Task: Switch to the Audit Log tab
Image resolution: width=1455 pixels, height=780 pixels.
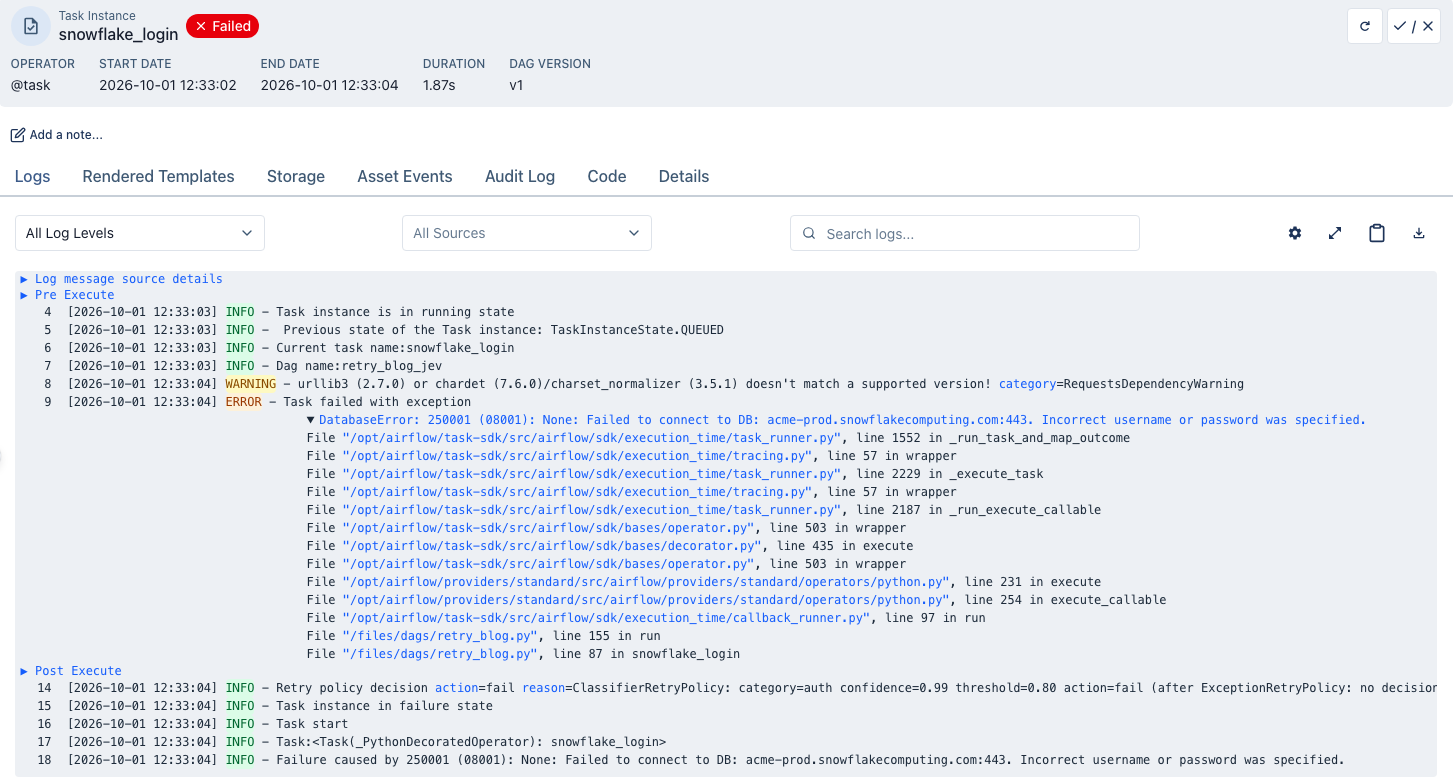Action: click(x=520, y=176)
